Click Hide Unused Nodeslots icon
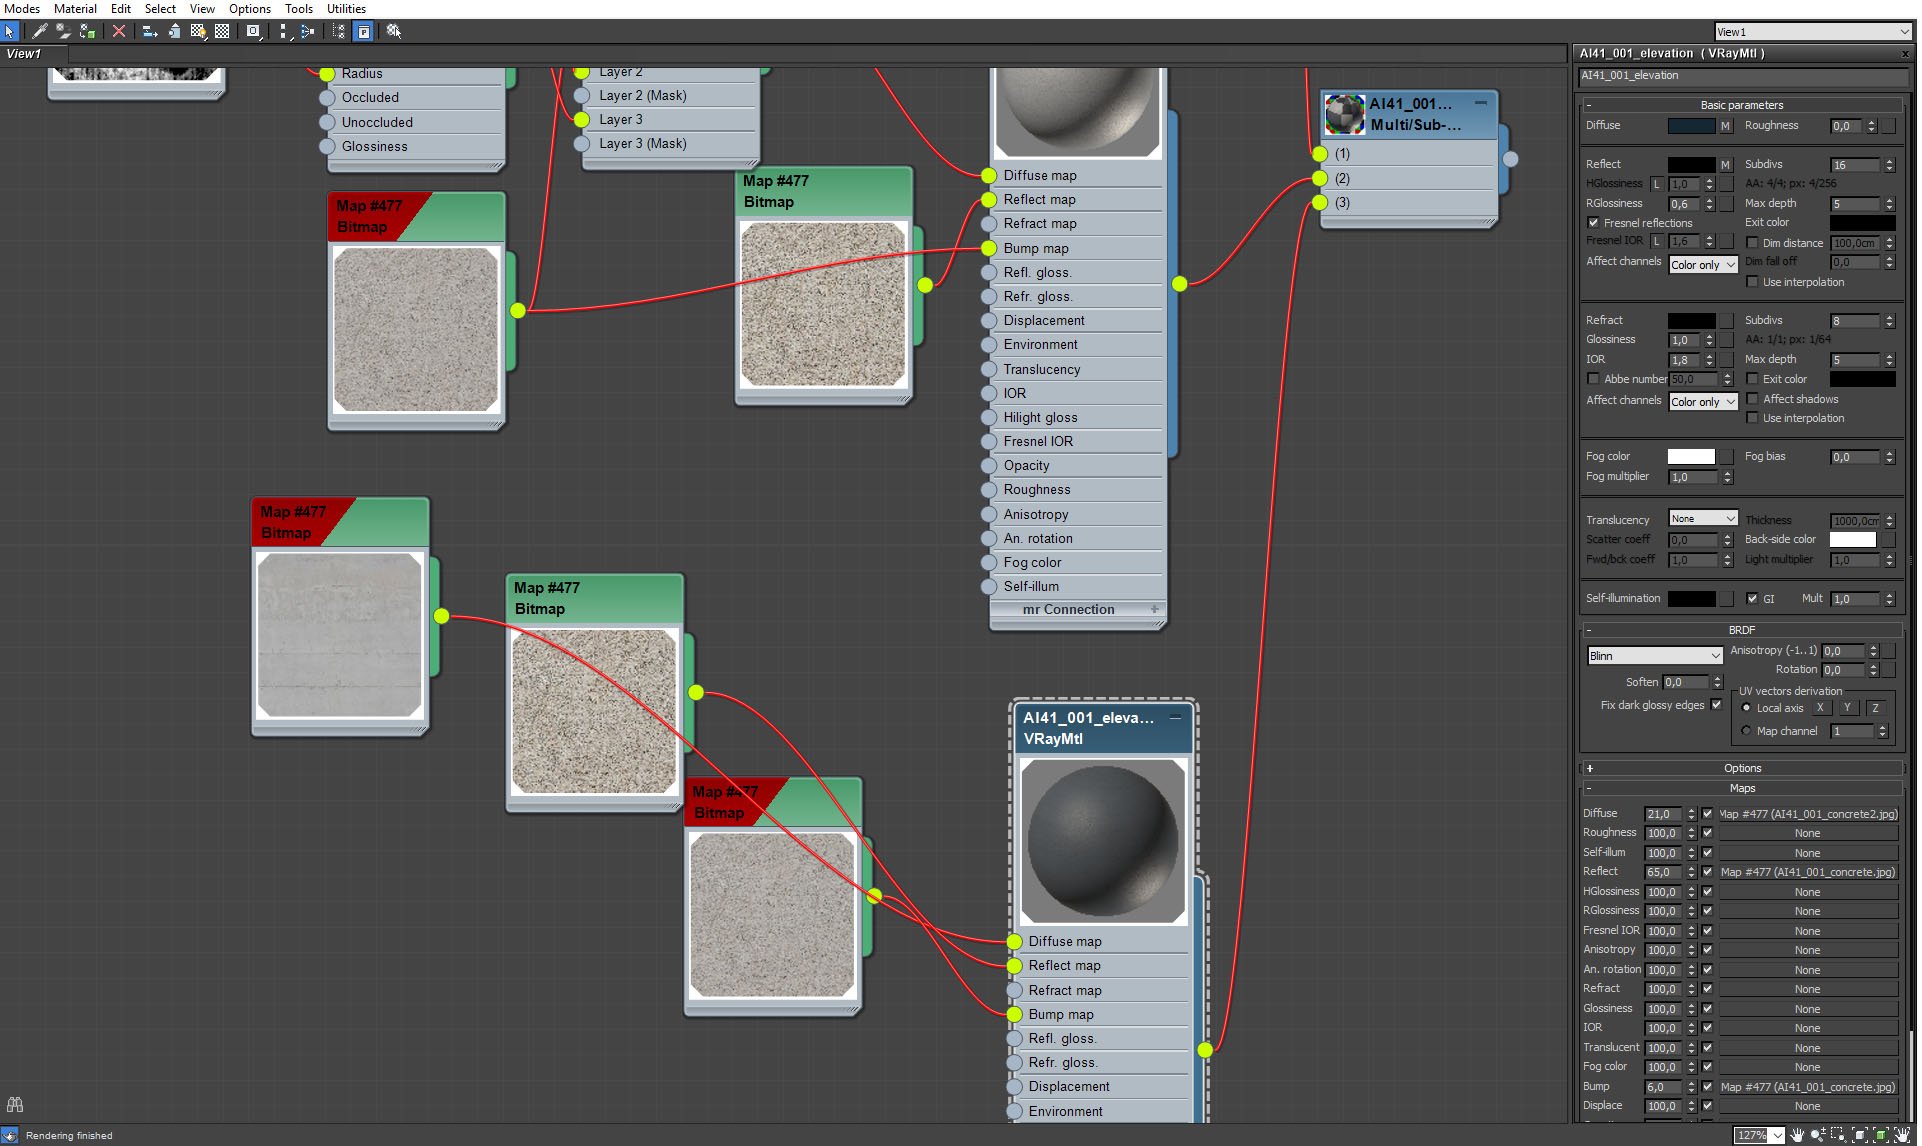The width and height of the screenshot is (1922, 1146). pos(174,31)
